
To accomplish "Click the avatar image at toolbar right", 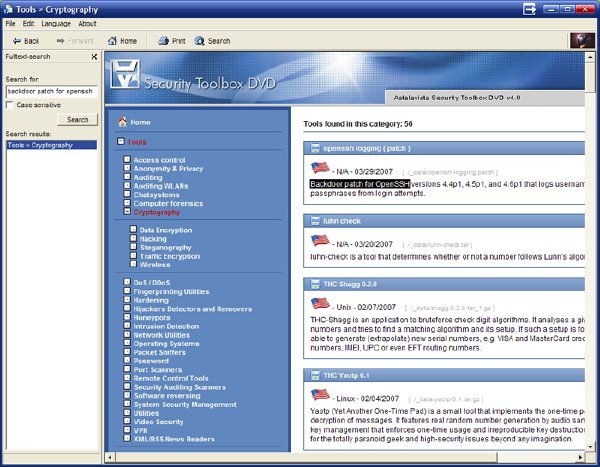I will pos(582,41).
